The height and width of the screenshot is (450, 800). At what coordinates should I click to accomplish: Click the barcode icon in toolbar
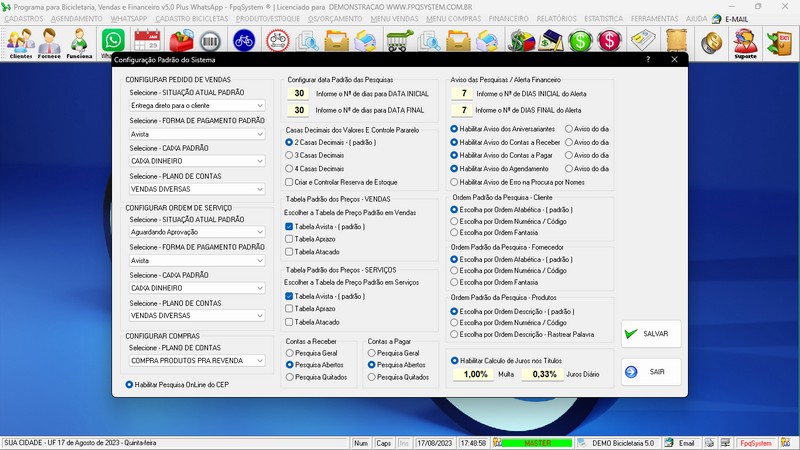[x=210, y=41]
